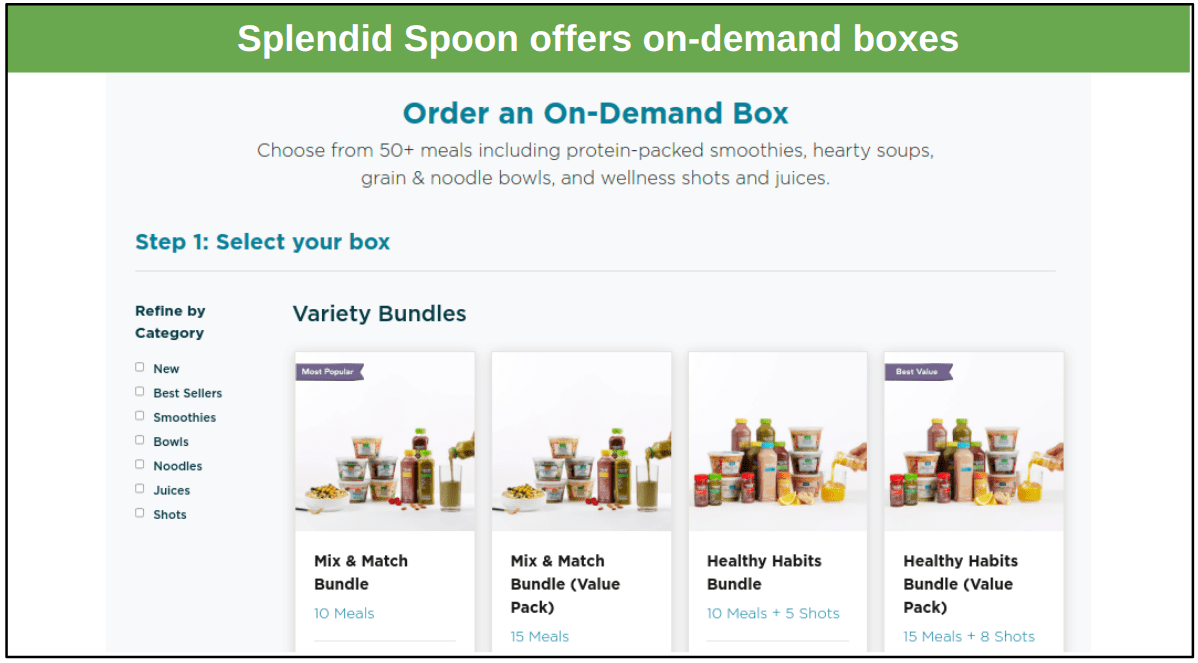Click the 15 Meals + 8 Shots text
This screenshot has width=1198, height=663.
pyautogui.click(x=969, y=636)
